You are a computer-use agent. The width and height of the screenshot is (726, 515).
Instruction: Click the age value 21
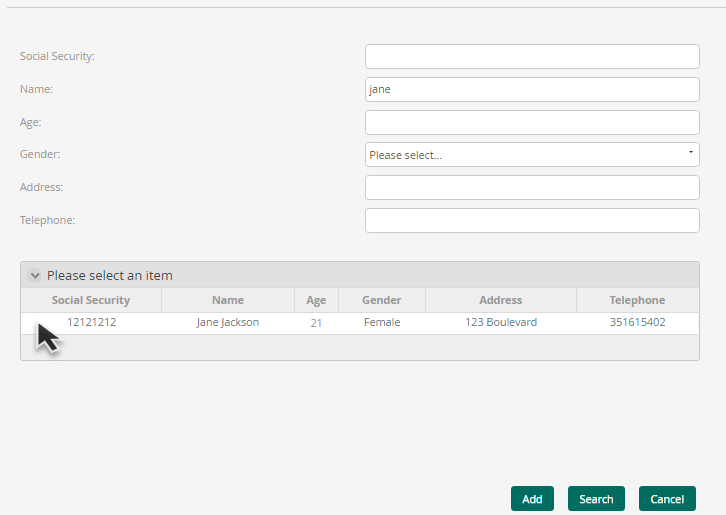[x=316, y=323]
